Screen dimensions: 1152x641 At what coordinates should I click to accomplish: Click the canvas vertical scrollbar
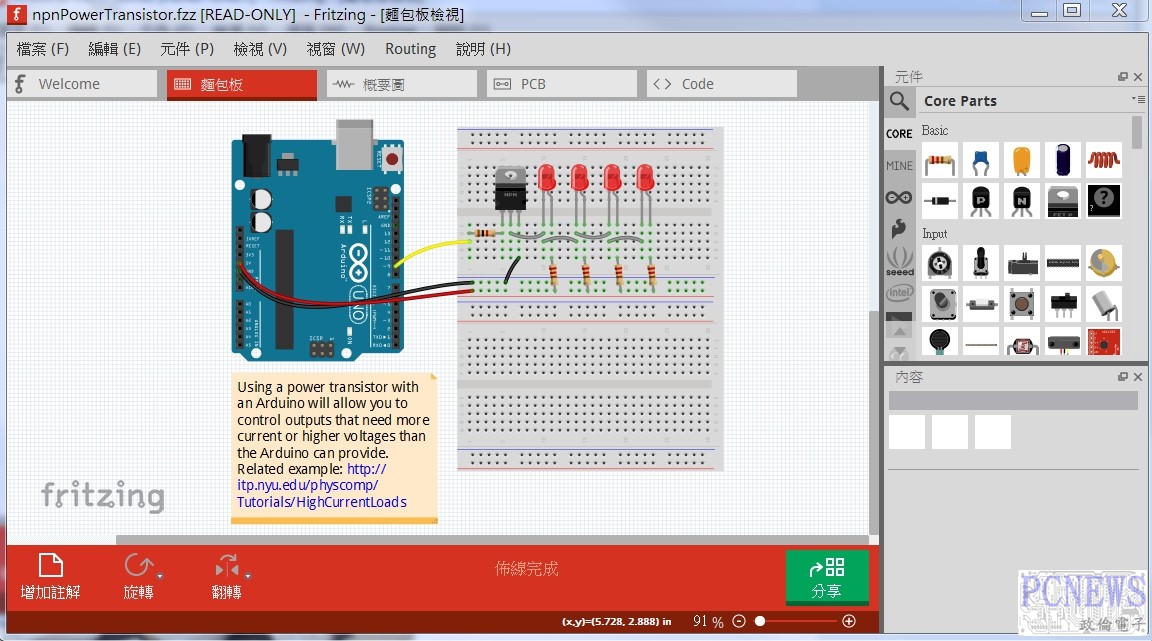click(x=874, y=423)
